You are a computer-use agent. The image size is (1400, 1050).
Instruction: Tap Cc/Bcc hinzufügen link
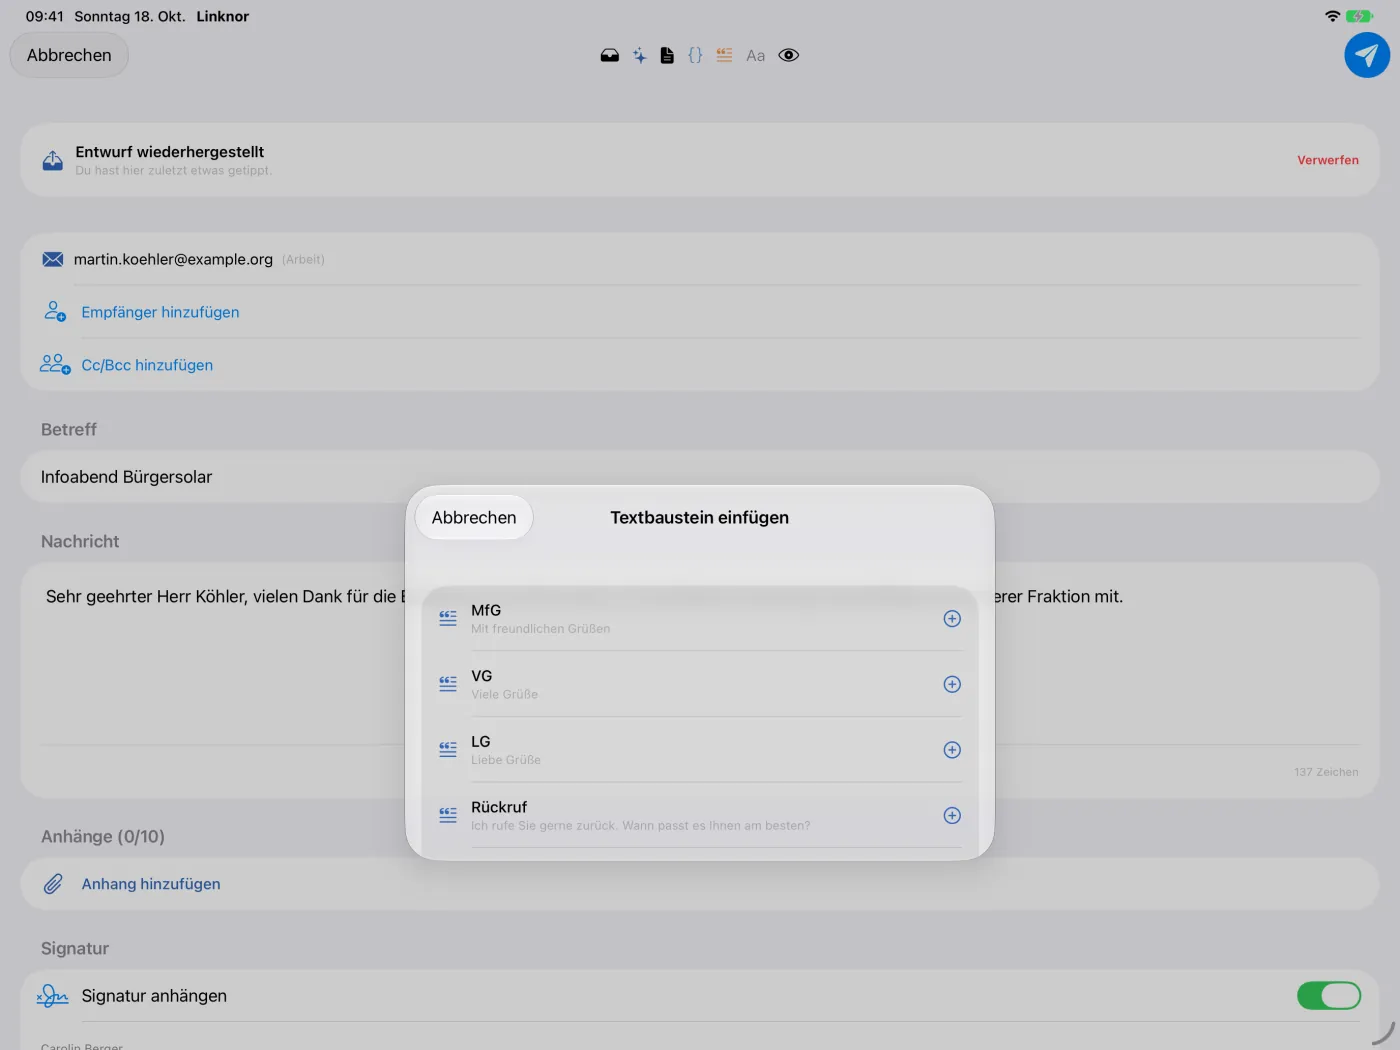(147, 365)
